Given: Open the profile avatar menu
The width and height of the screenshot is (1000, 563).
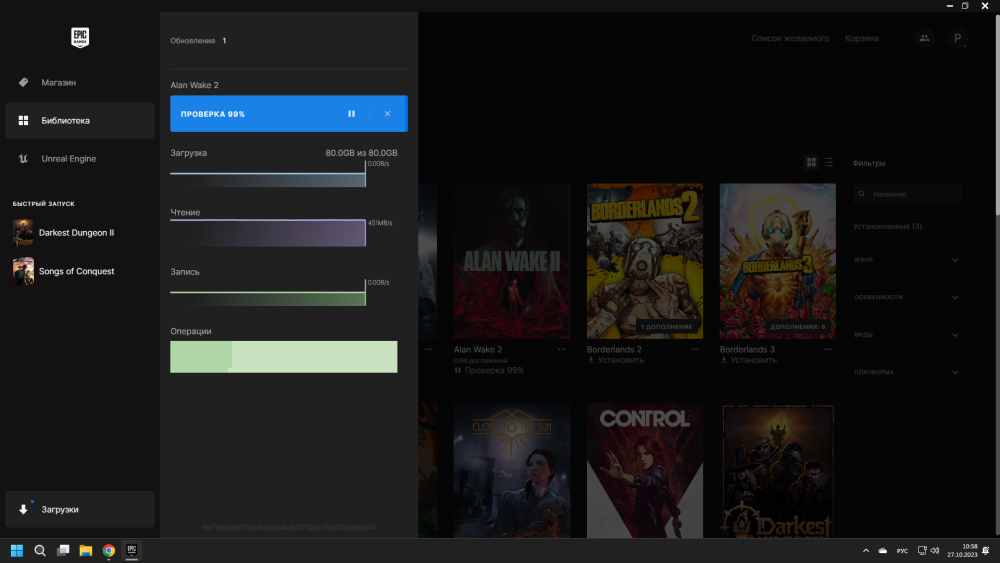Looking at the screenshot, I should [x=957, y=38].
